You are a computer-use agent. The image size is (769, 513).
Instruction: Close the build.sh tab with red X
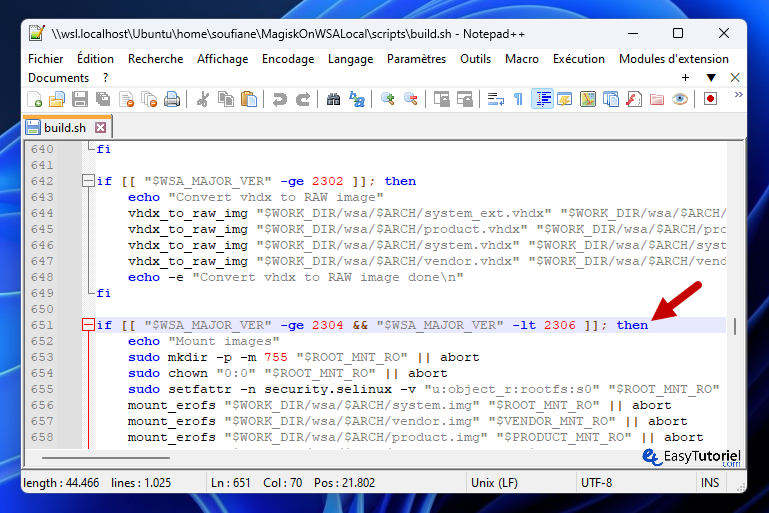(101, 128)
